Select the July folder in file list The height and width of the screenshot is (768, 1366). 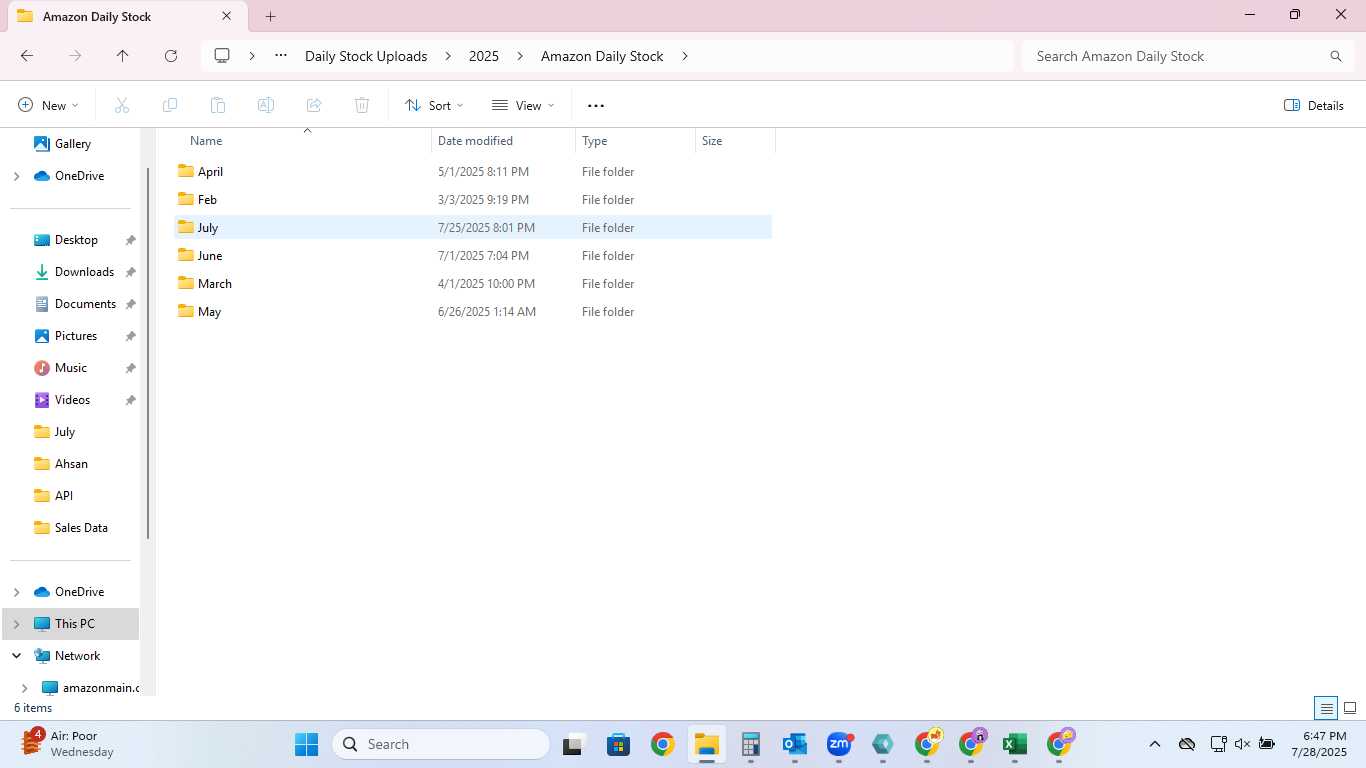(x=473, y=228)
